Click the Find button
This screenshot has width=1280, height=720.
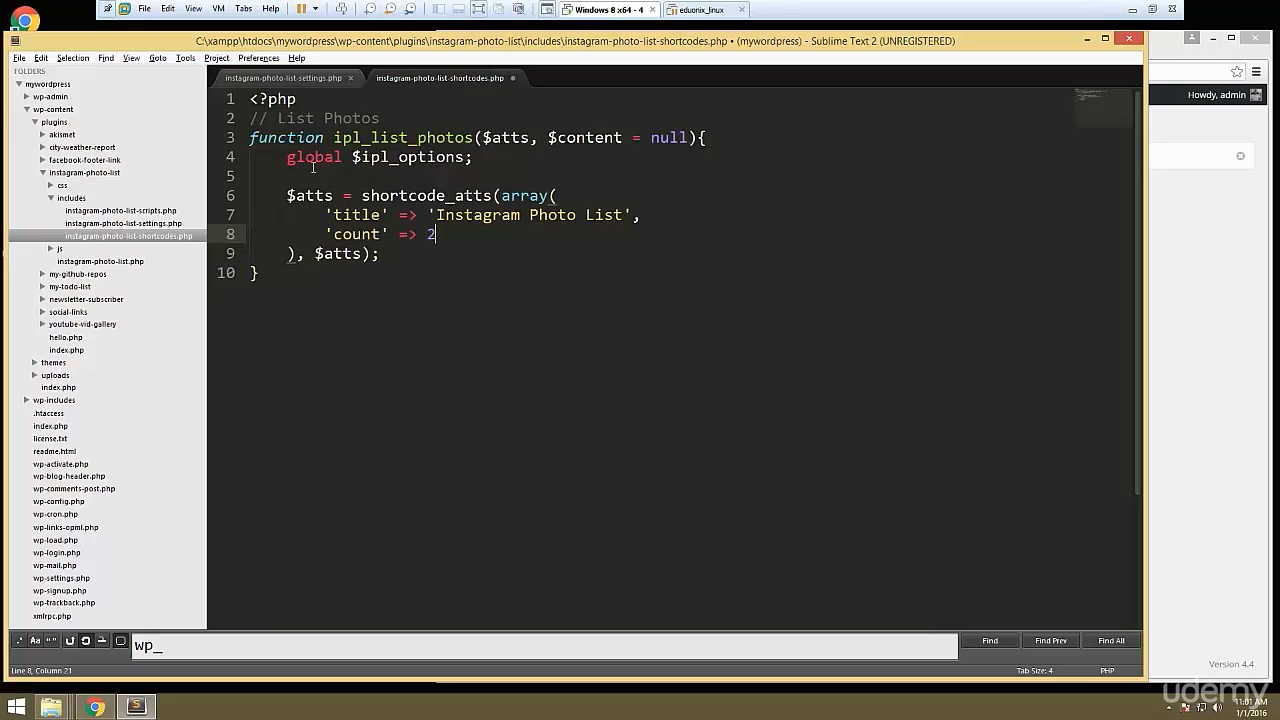tap(990, 641)
